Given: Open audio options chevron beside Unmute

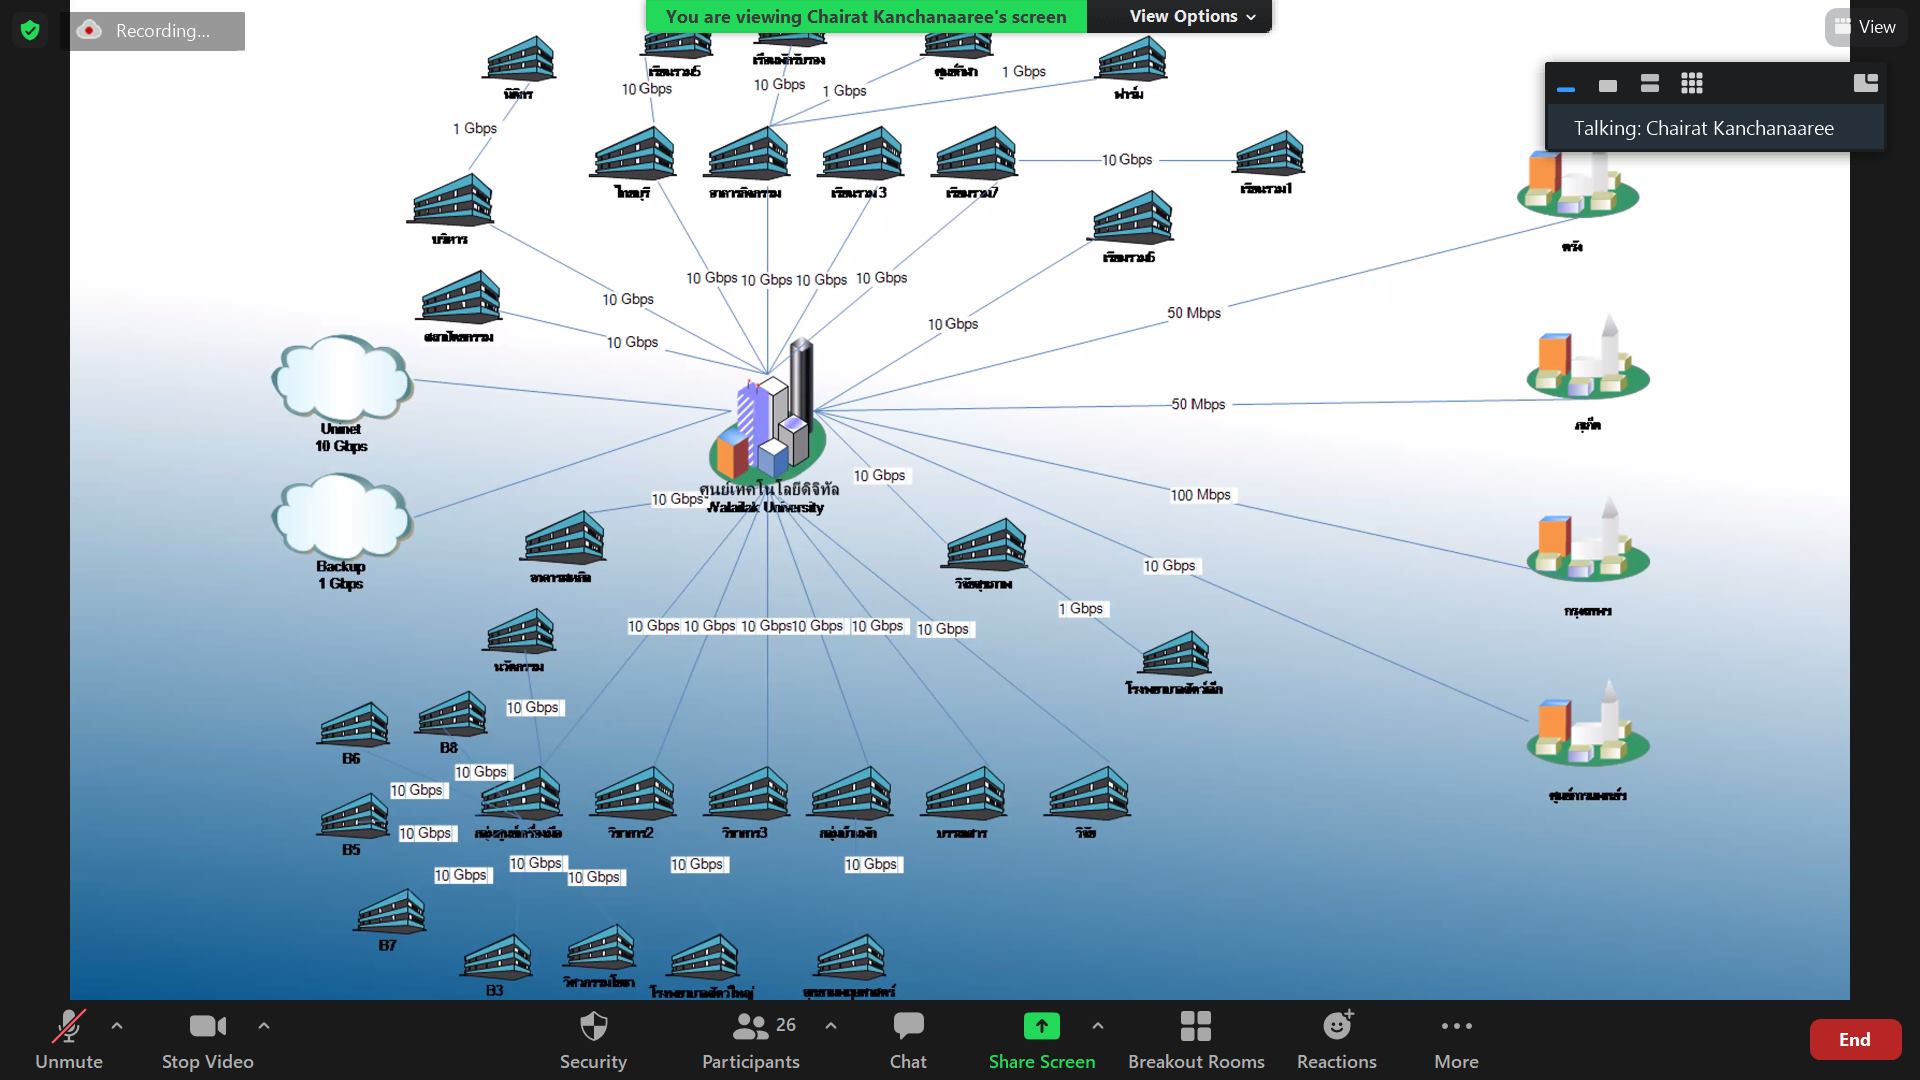Looking at the screenshot, I should pyautogui.click(x=117, y=1026).
